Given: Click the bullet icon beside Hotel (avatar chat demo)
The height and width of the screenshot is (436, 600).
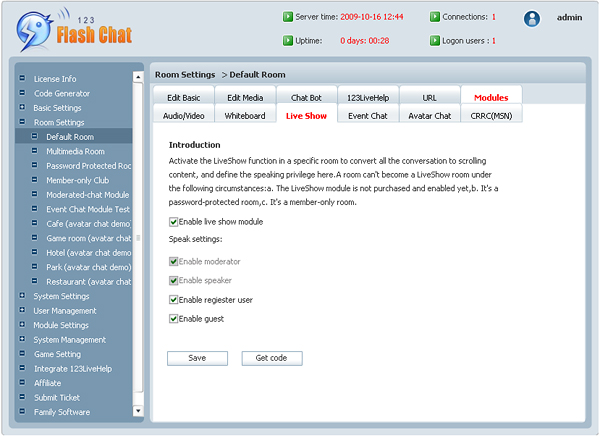Looking at the screenshot, I should (34, 252).
